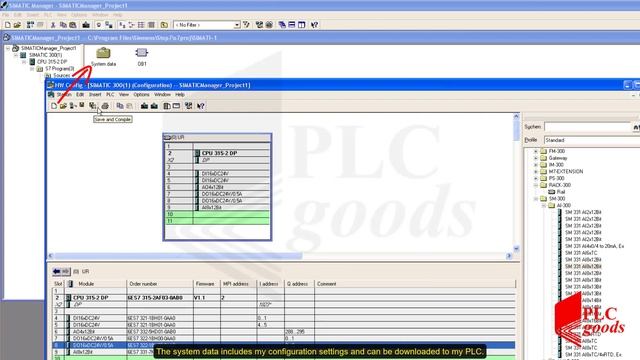Click New icon in SIMATIC Manager toolbar
Viewport: 640px width, 360px height.
coord(8,25)
